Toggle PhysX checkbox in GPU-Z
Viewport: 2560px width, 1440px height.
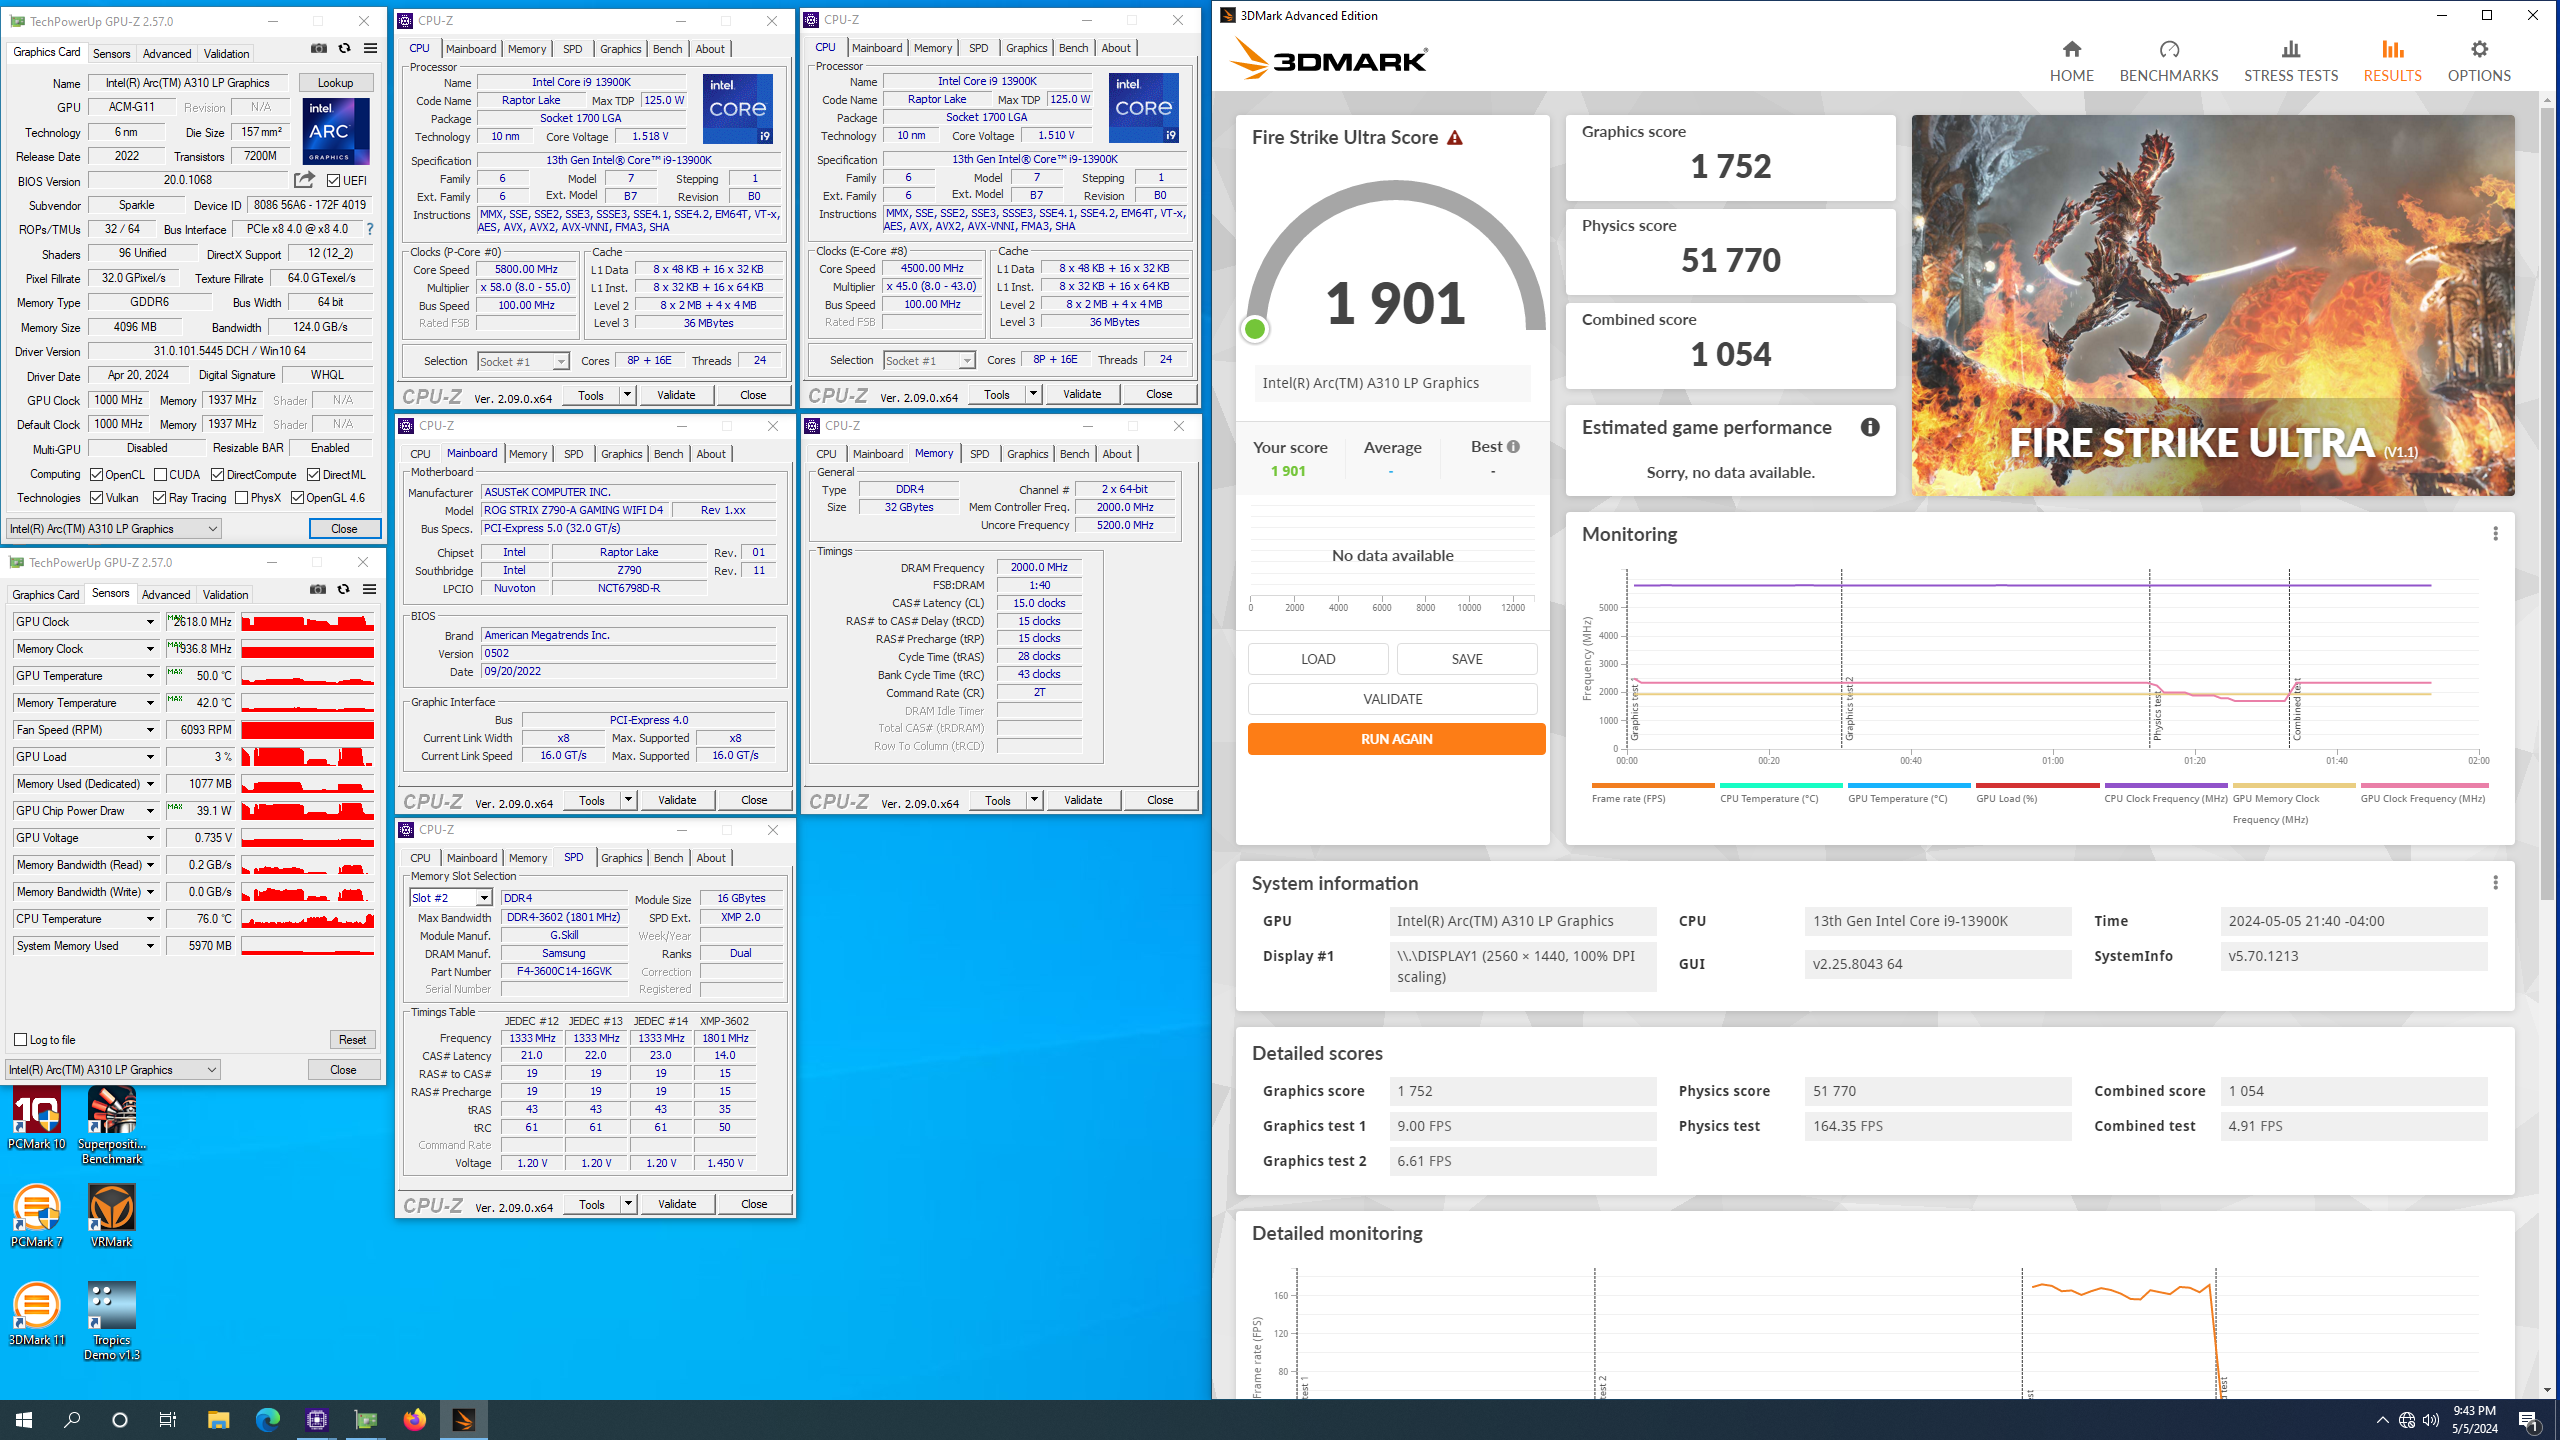point(241,498)
